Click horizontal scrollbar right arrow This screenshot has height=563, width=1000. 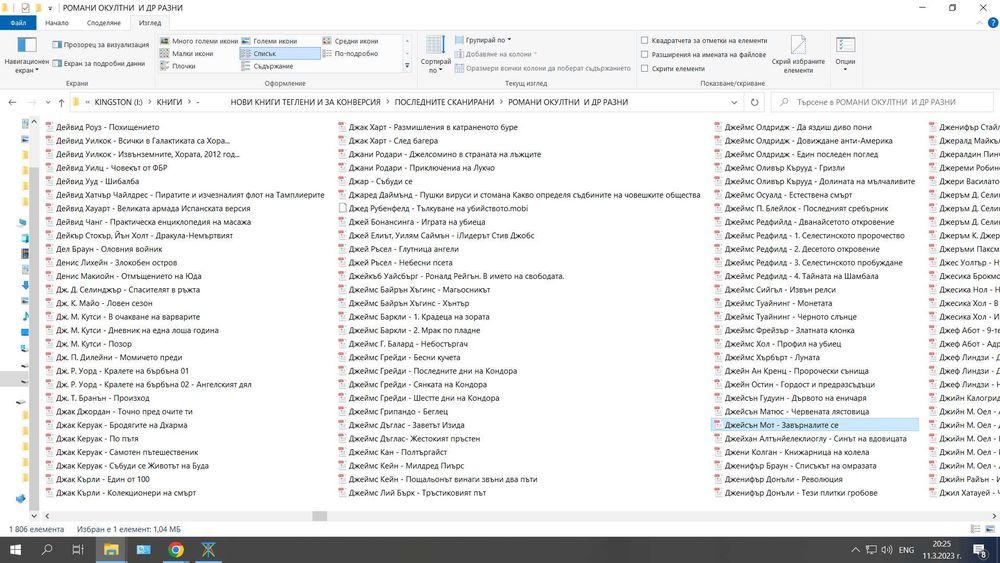(x=994, y=516)
